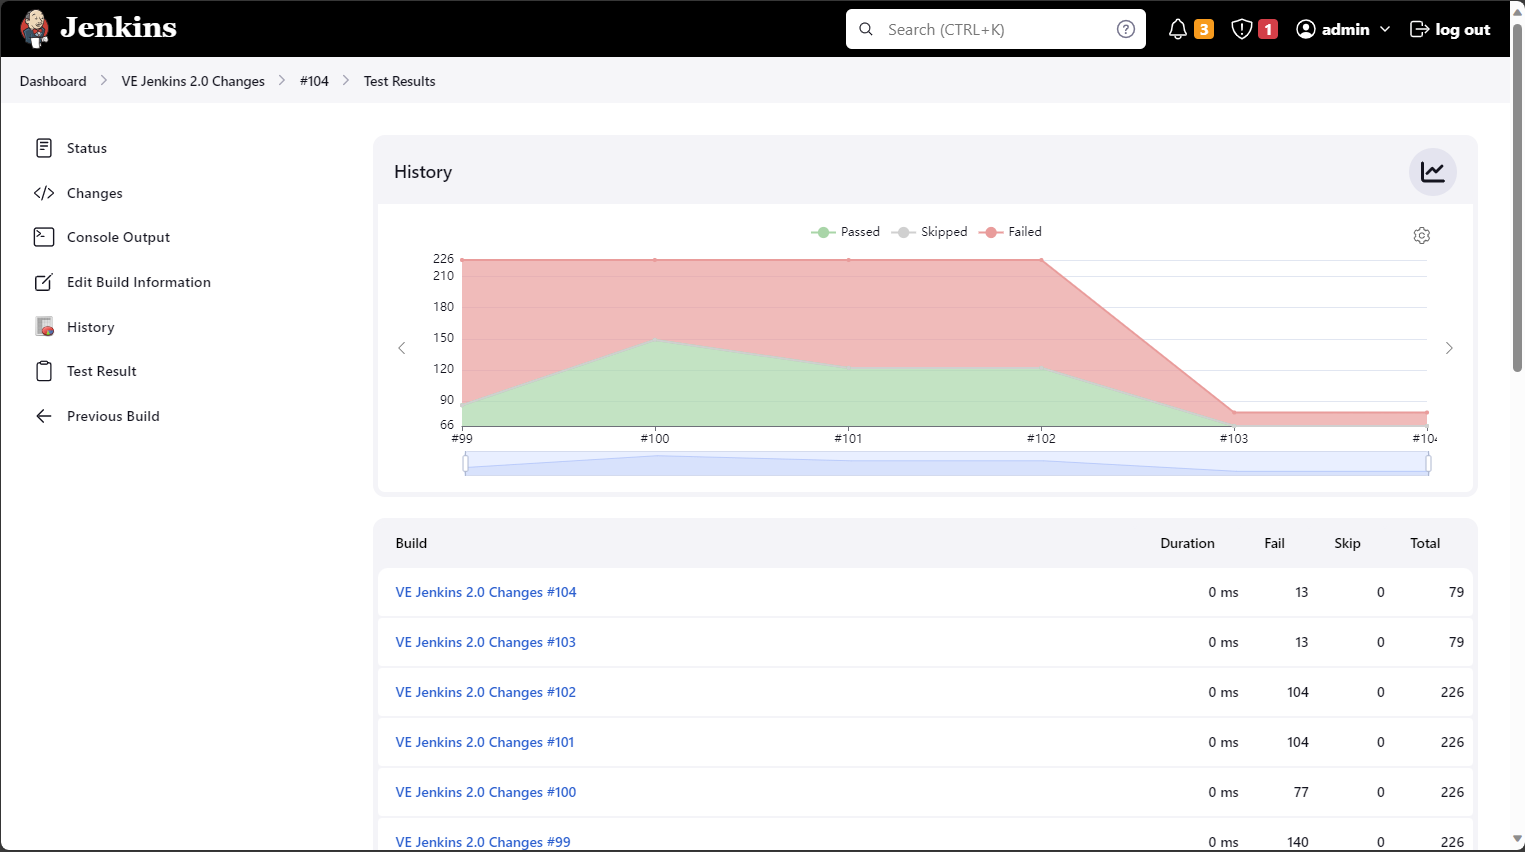The height and width of the screenshot is (852, 1526).
Task: Select Test Results breadcrumb
Action: [x=400, y=81]
